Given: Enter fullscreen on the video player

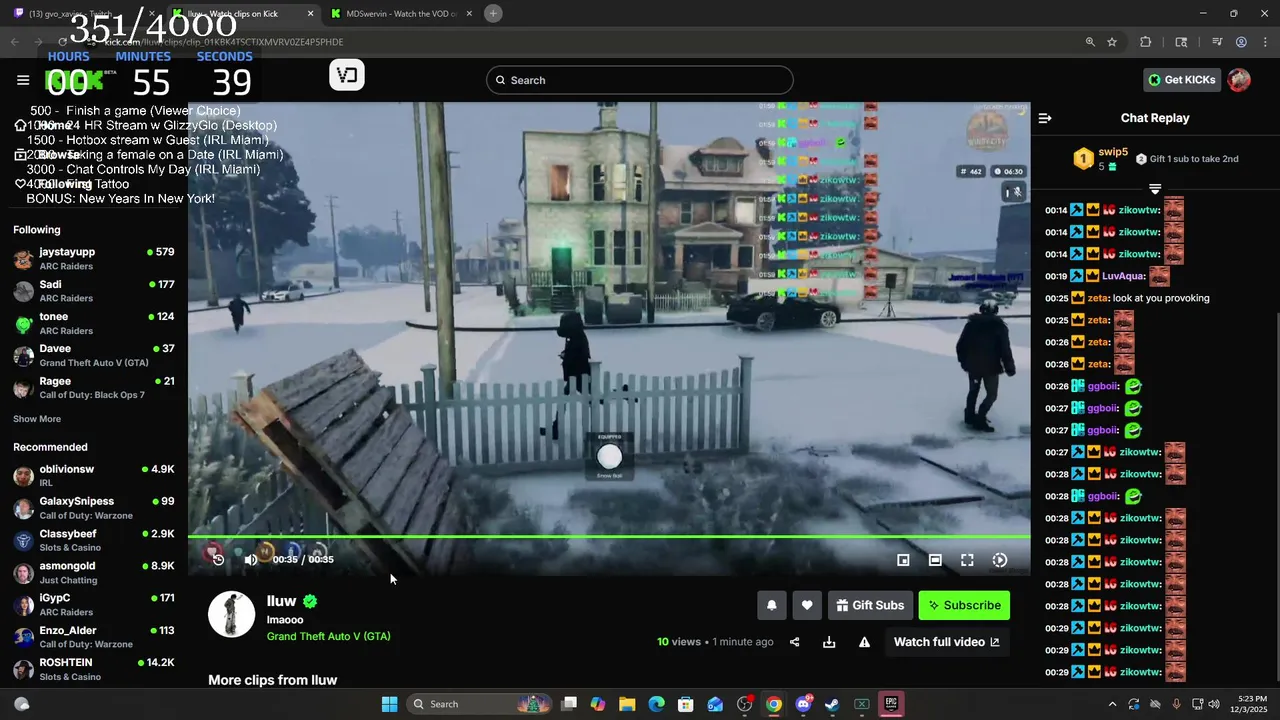Looking at the screenshot, I should pyautogui.click(x=967, y=560).
